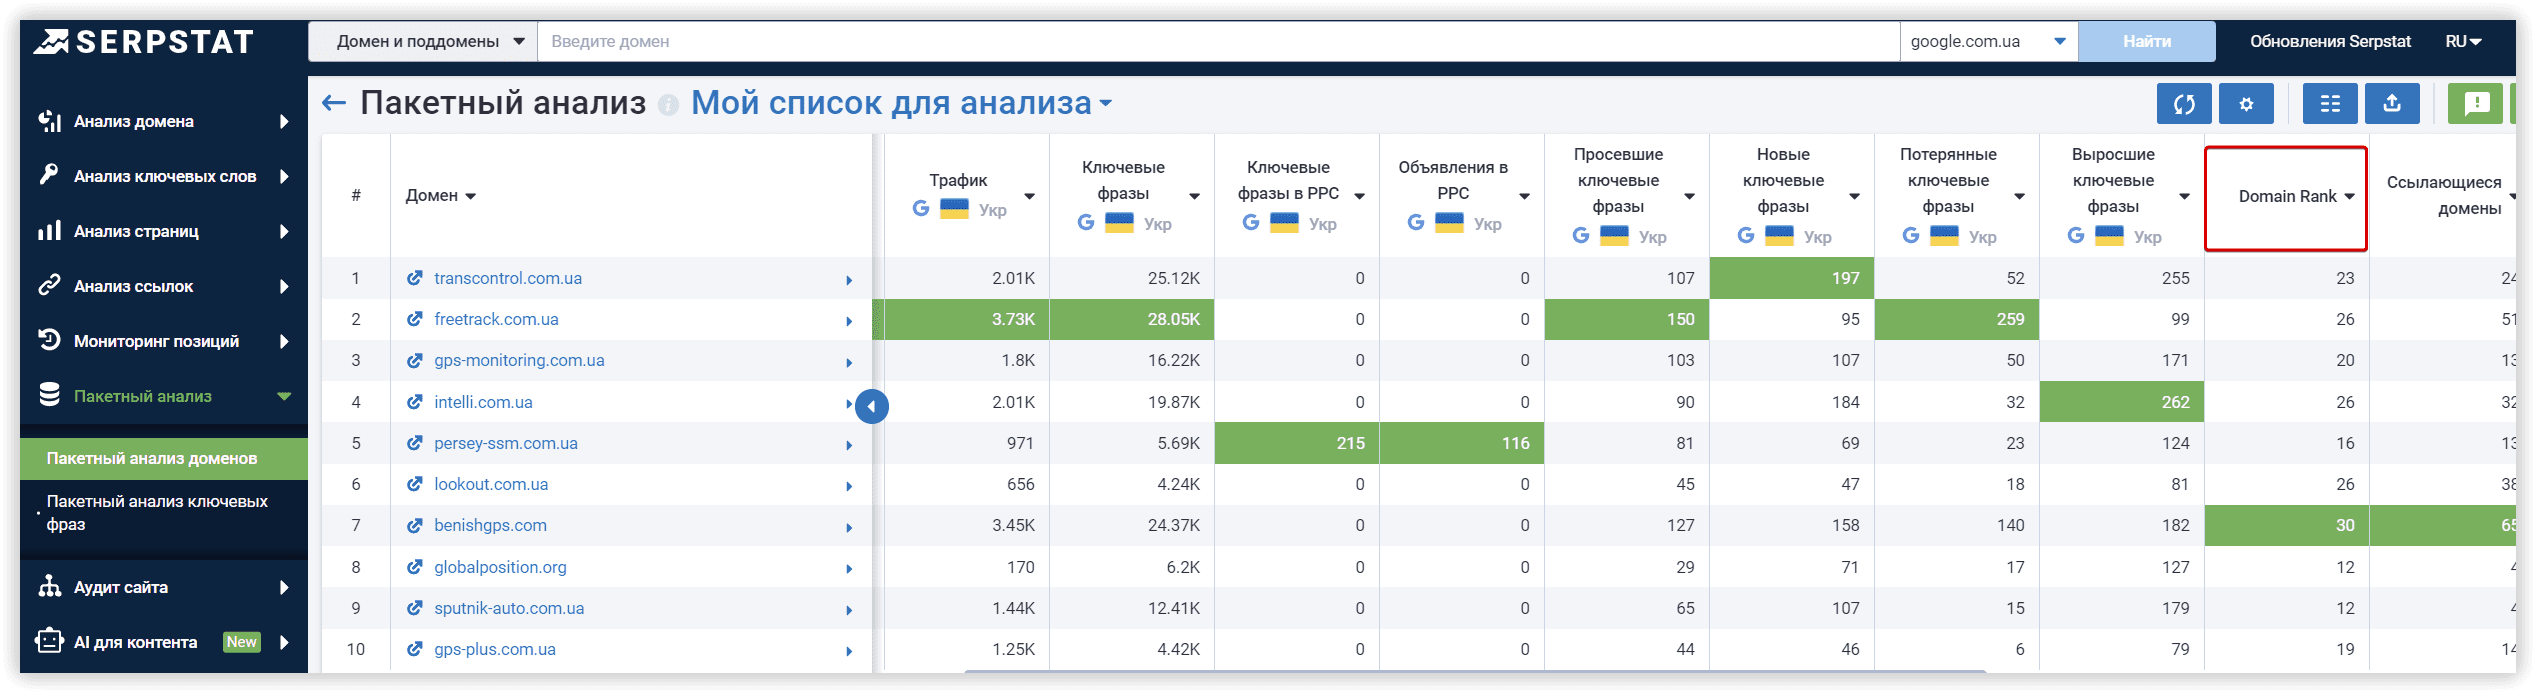
Task: Open the persey-ssm.com.ua domain link
Action: (506, 443)
